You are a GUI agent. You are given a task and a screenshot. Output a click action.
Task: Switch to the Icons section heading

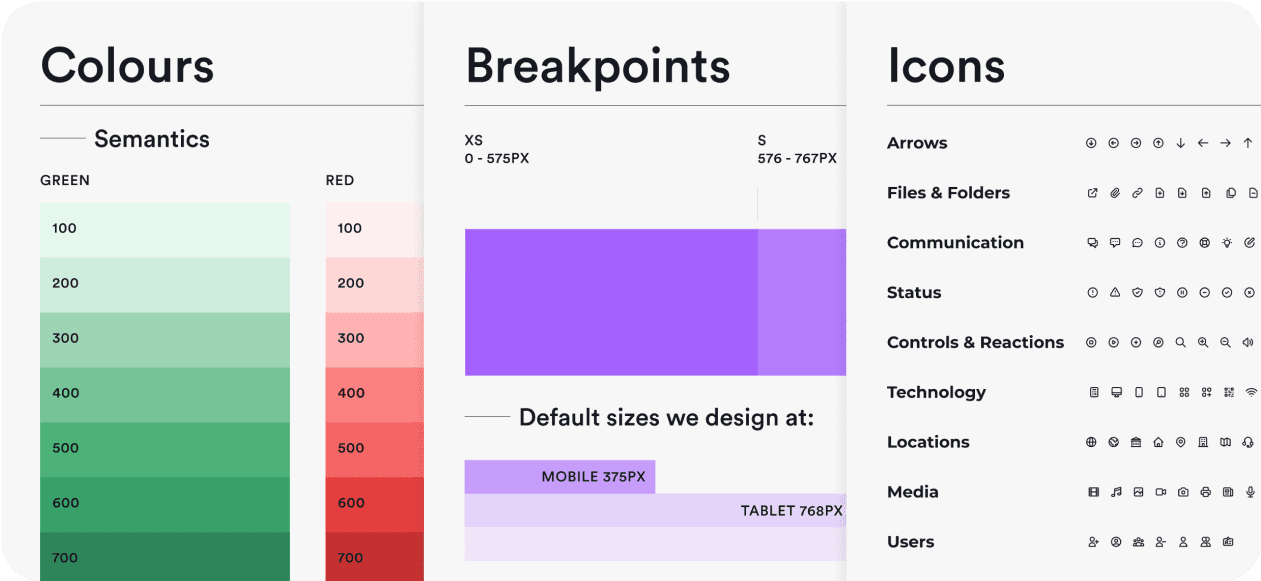pyautogui.click(x=946, y=66)
